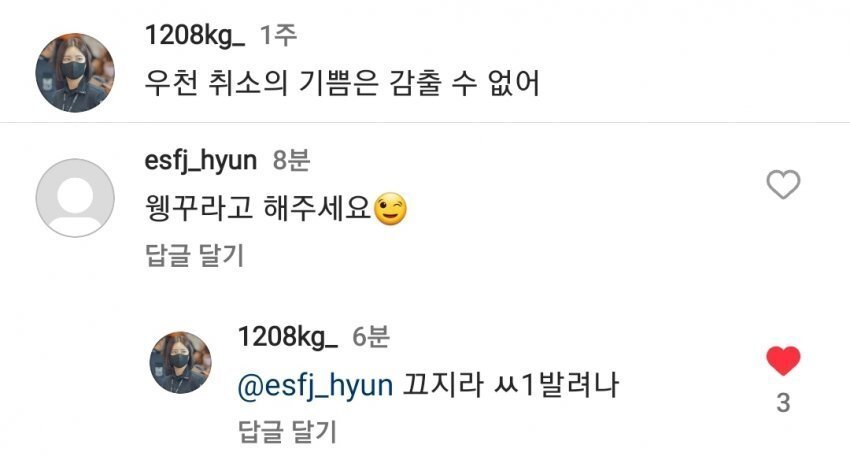This screenshot has width=850, height=455.
Task: Click the winking emoji in the comment
Action: (390, 209)
